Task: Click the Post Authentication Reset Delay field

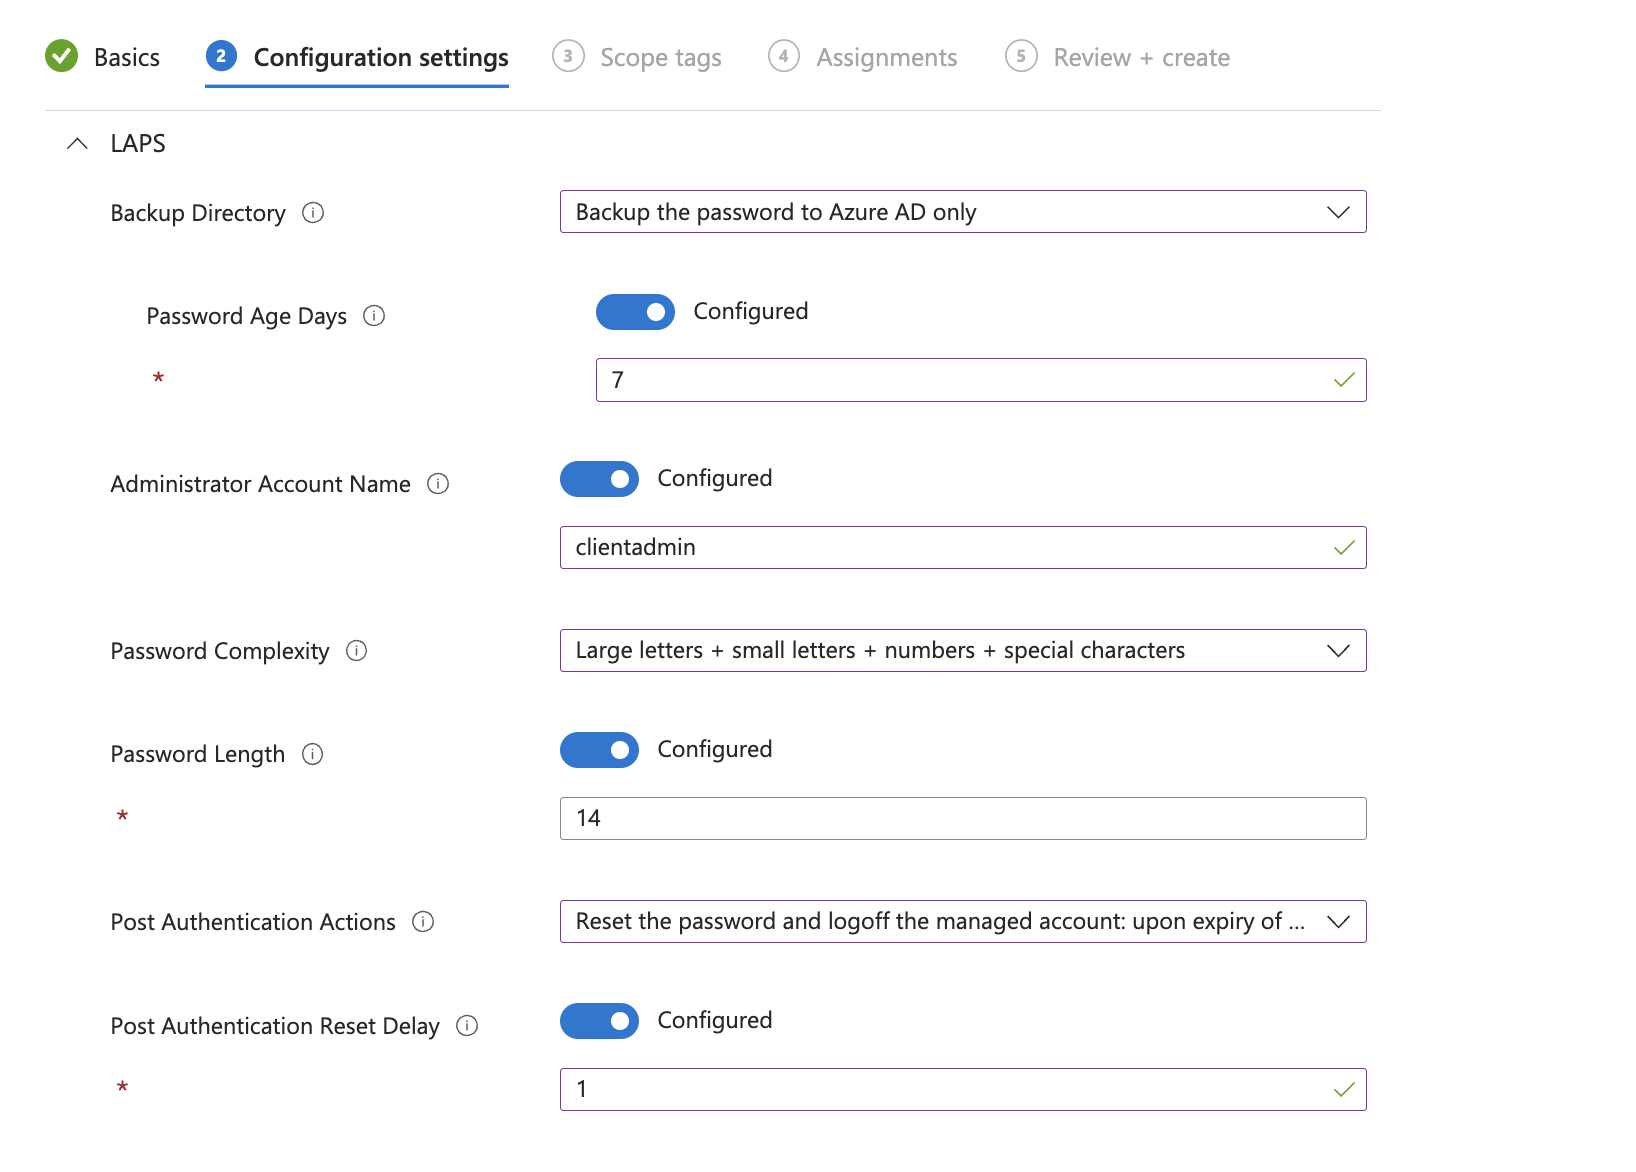Action: pyautogui.click(x=963, y=1090)
